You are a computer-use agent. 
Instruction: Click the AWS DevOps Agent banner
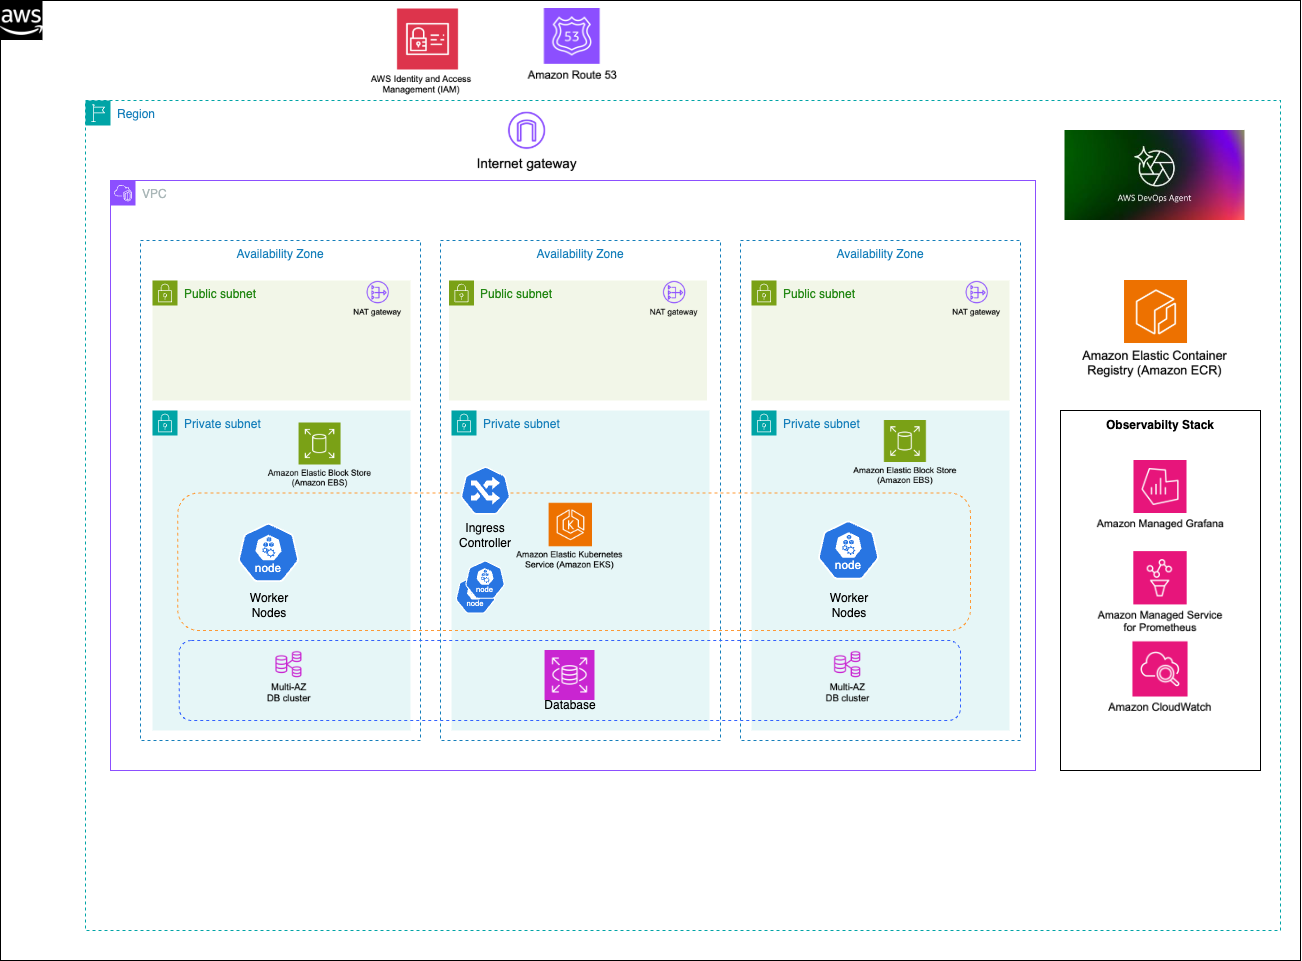[1154, 174]
